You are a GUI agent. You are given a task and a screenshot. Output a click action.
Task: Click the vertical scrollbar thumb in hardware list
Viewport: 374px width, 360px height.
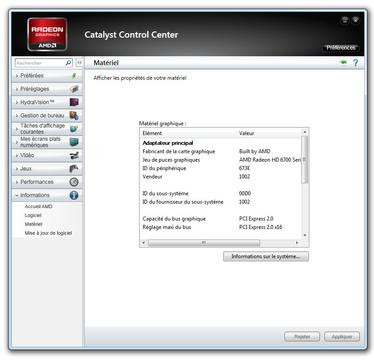(304, 159)
